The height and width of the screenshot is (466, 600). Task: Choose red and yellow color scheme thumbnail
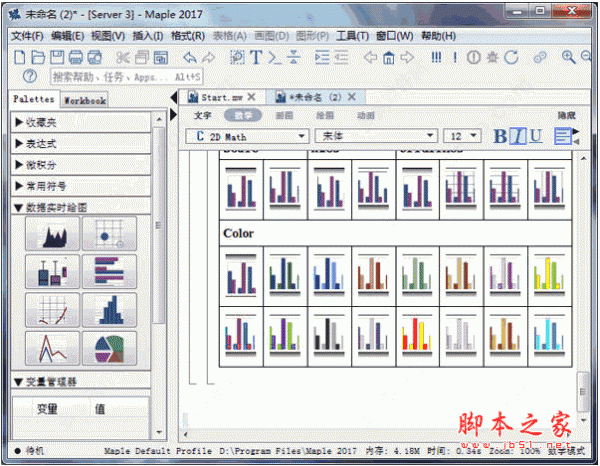pyautogui.click(x=417, y=336)
